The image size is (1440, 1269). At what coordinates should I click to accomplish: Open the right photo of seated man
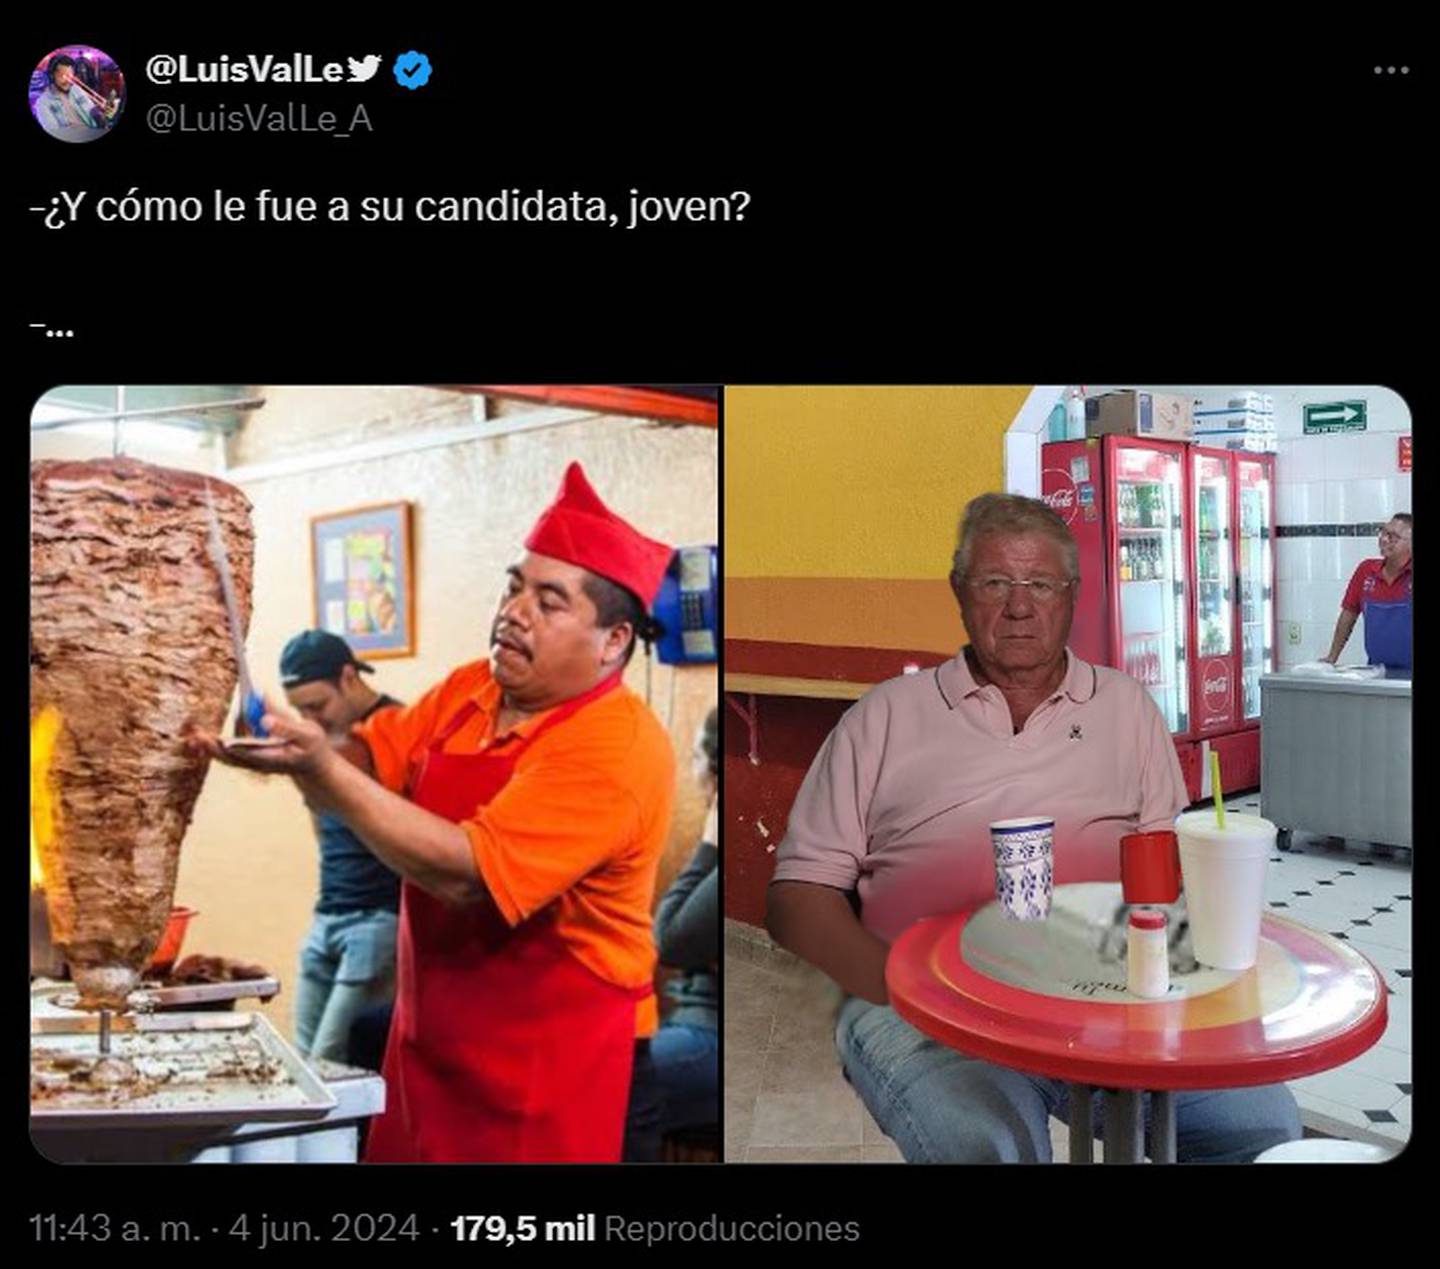(x=1068, y=774)
